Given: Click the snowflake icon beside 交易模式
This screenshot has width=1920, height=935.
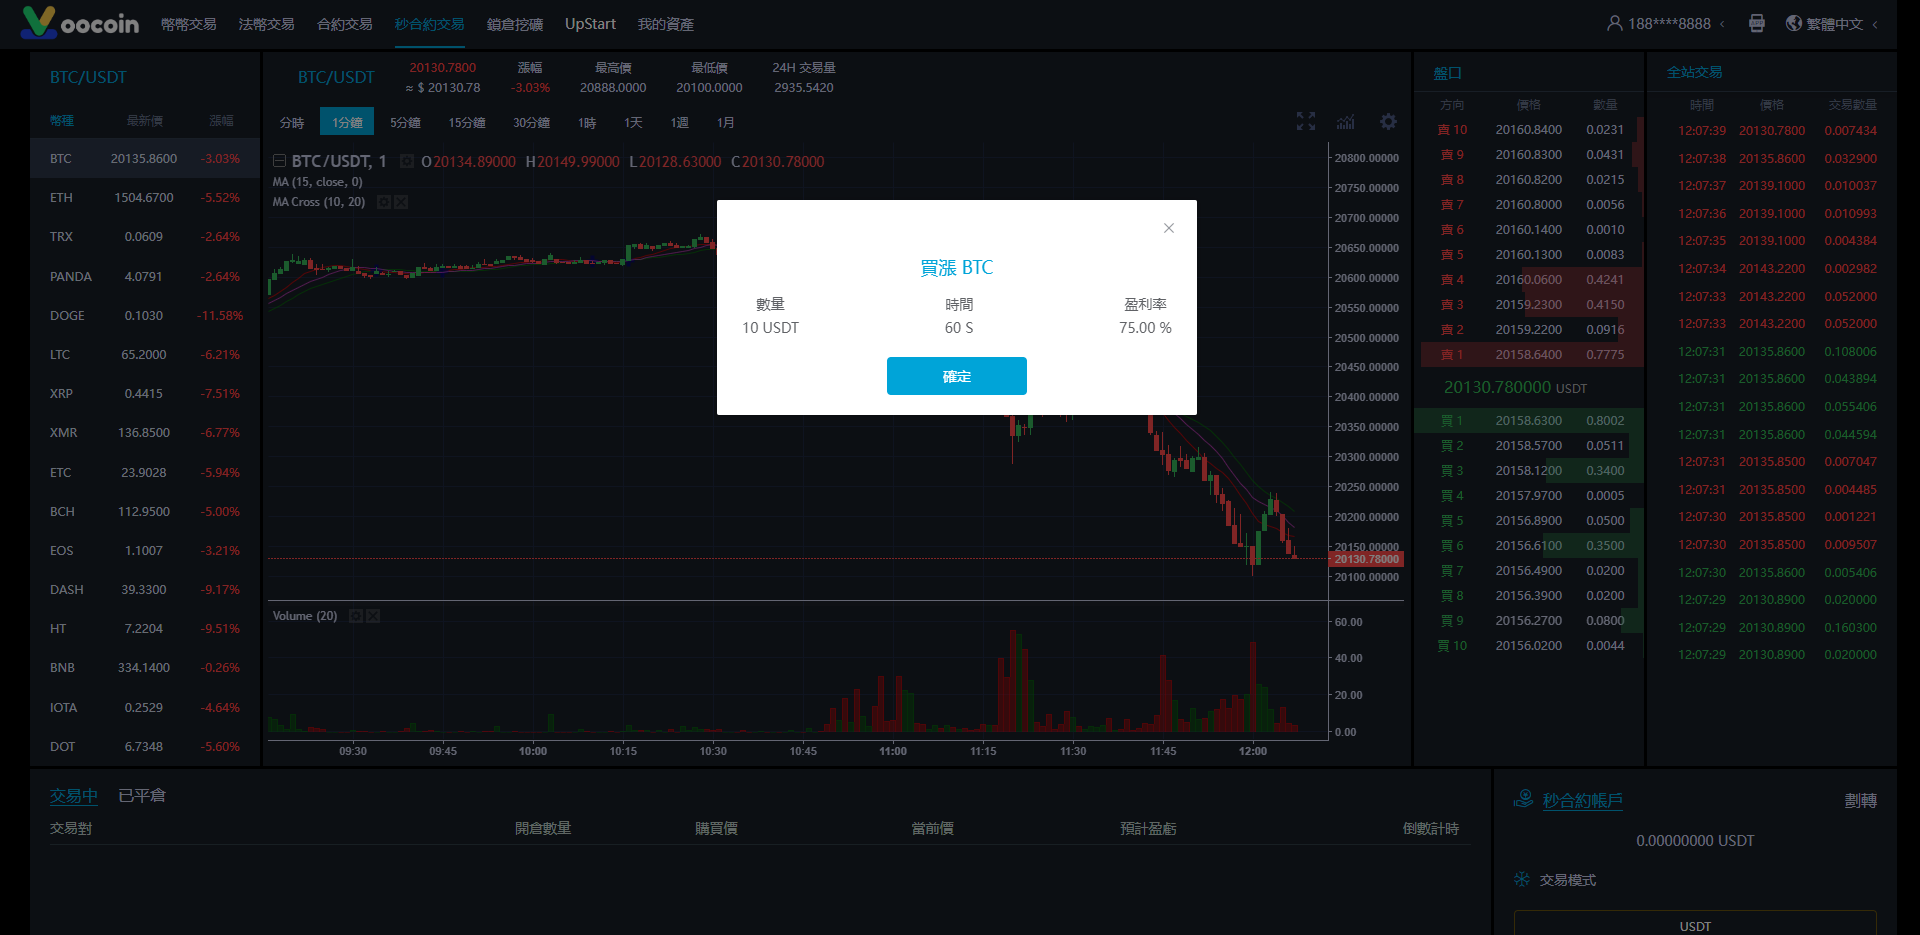Looking at the screenshot, I should (1522, 880).
